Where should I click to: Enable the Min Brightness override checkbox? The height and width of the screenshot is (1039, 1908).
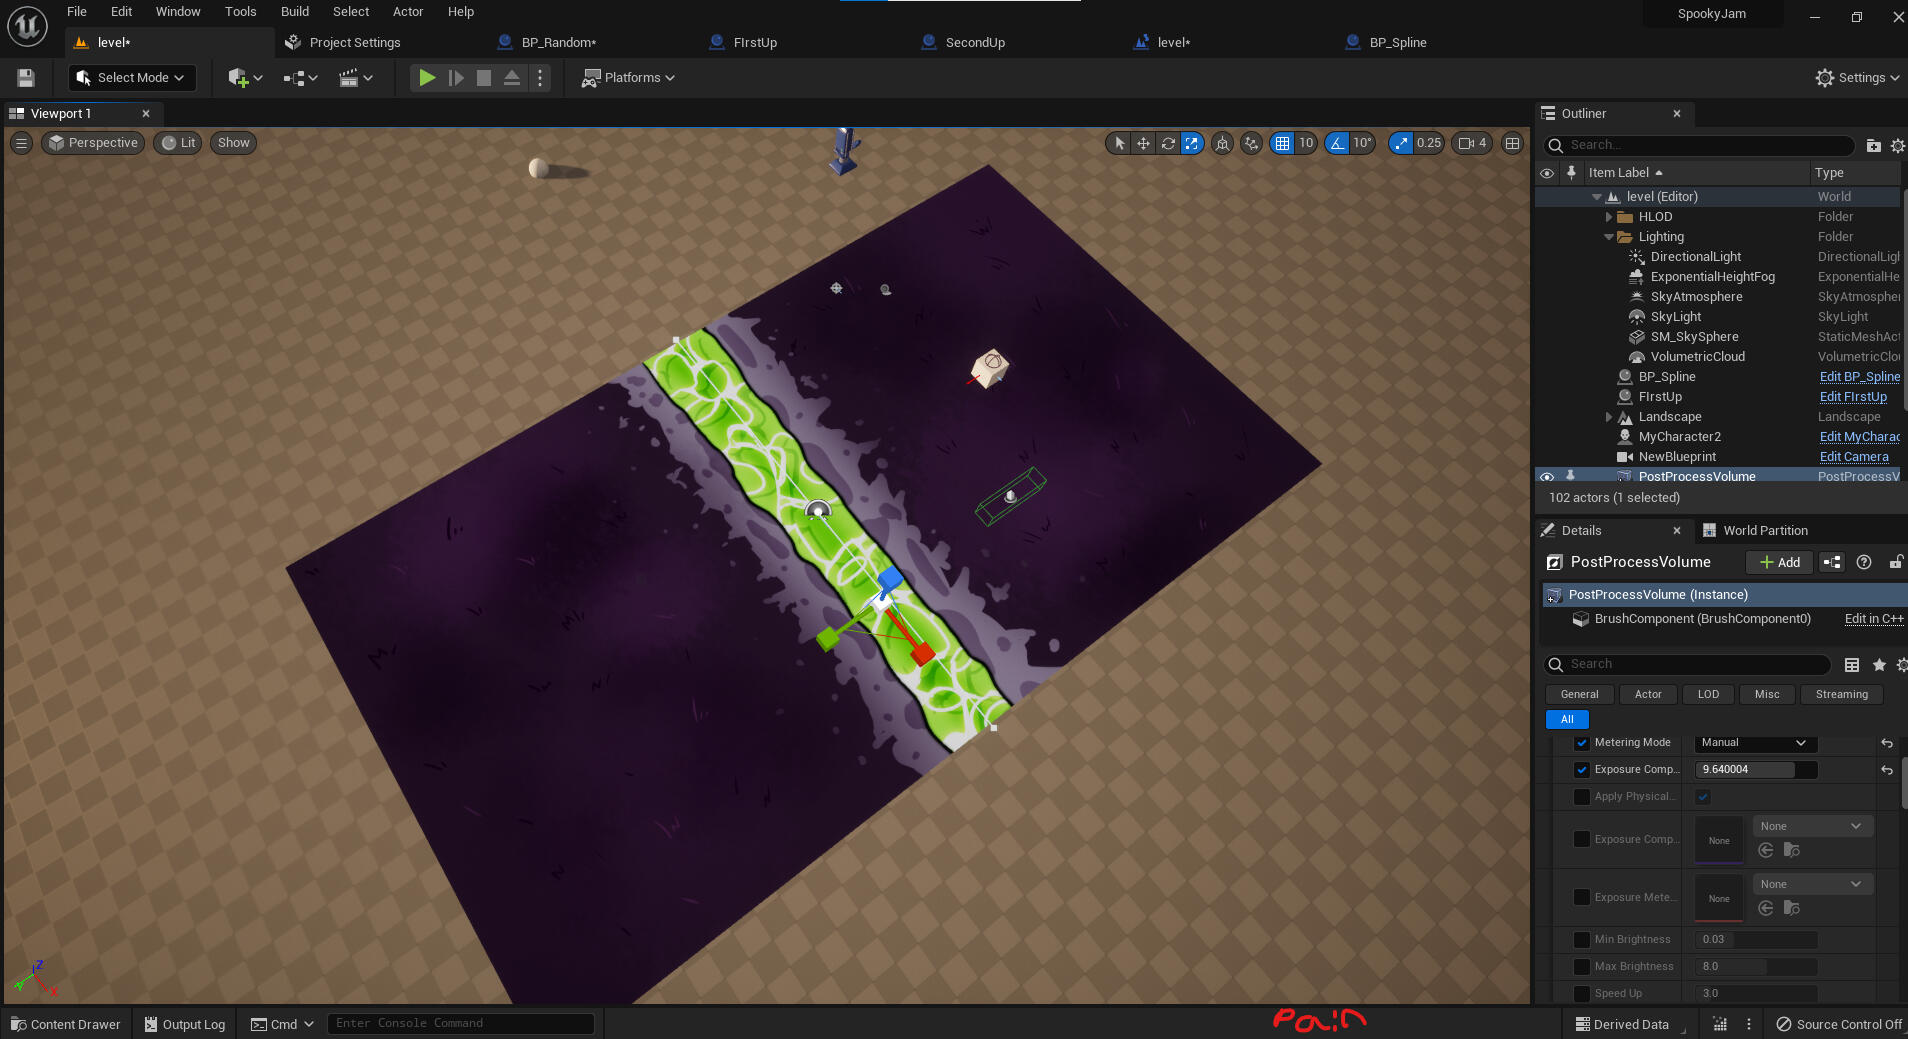(x=1582, y=940)
